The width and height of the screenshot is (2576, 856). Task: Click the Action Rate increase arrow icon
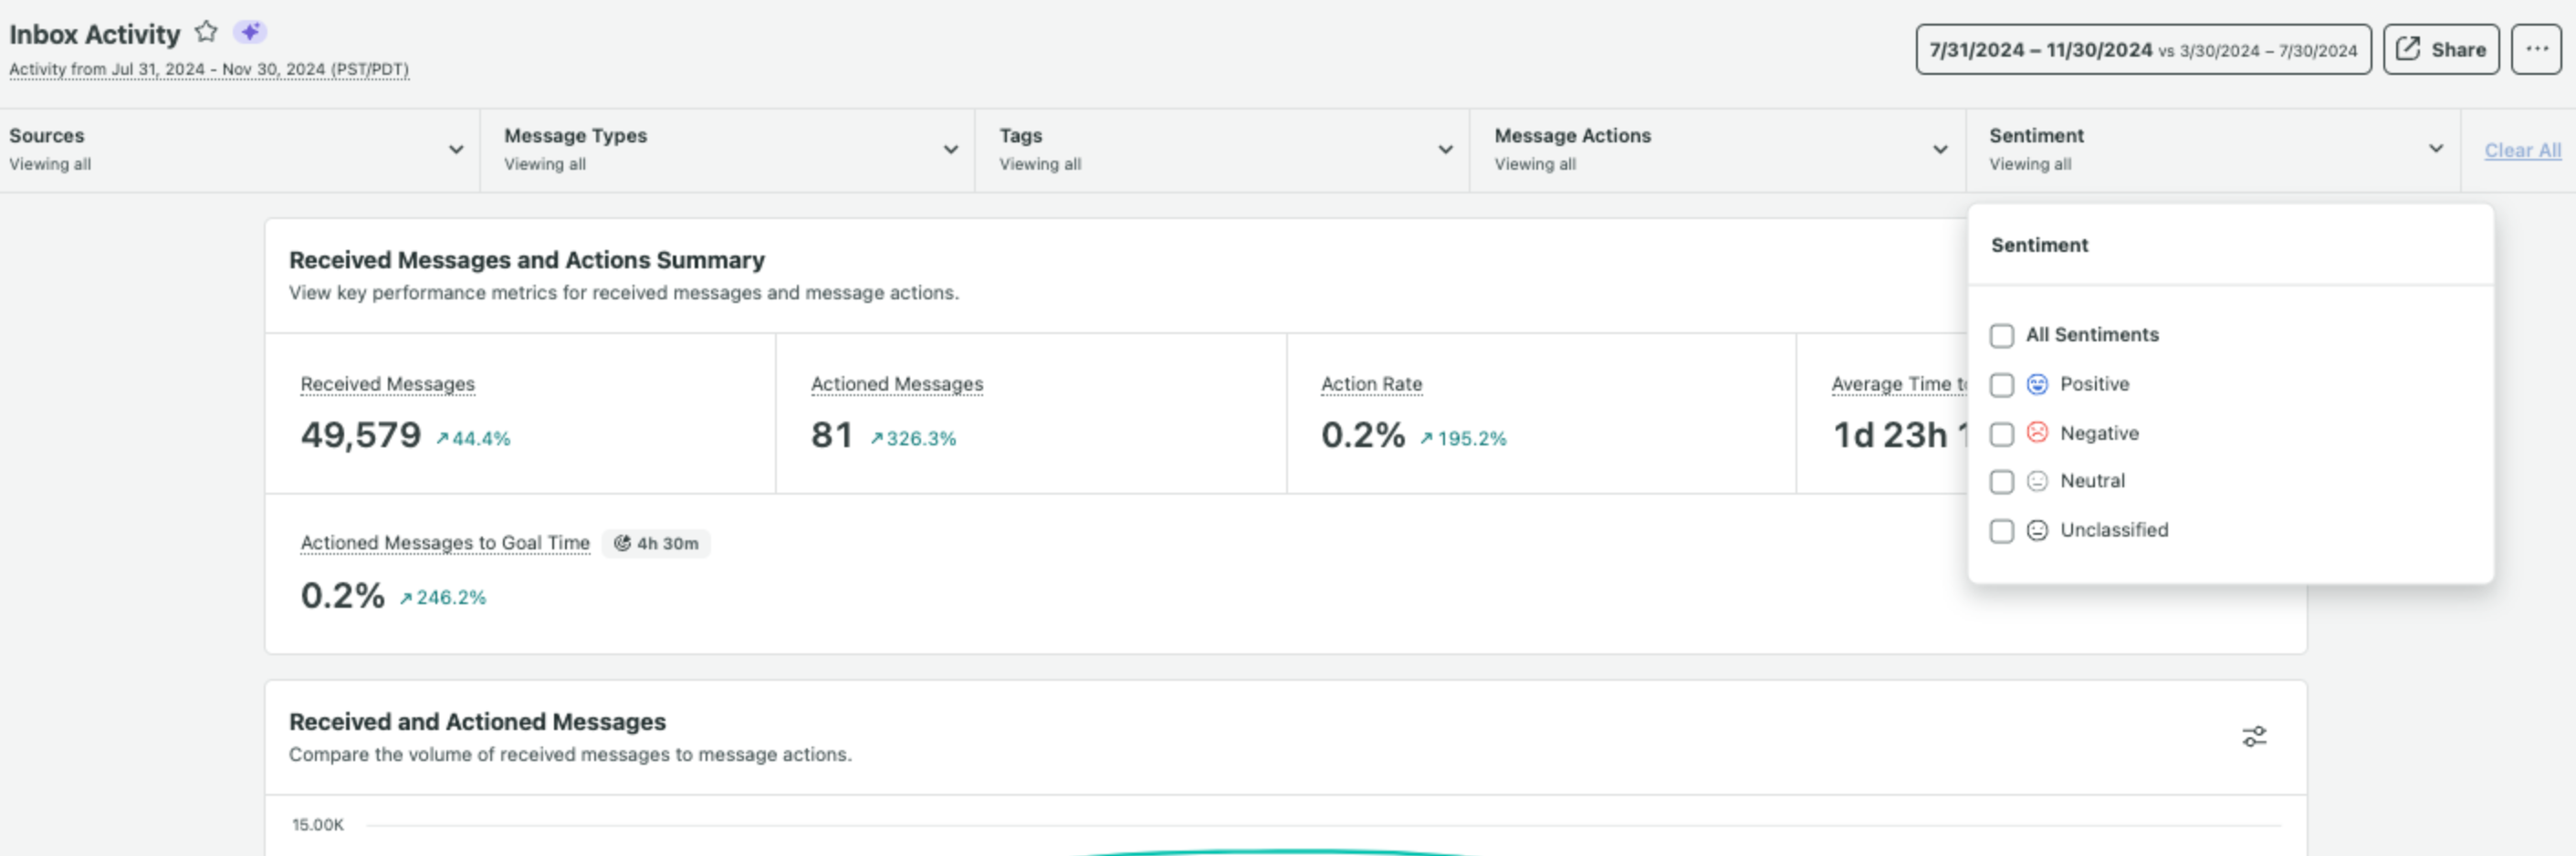click(x=1426, y=438)
